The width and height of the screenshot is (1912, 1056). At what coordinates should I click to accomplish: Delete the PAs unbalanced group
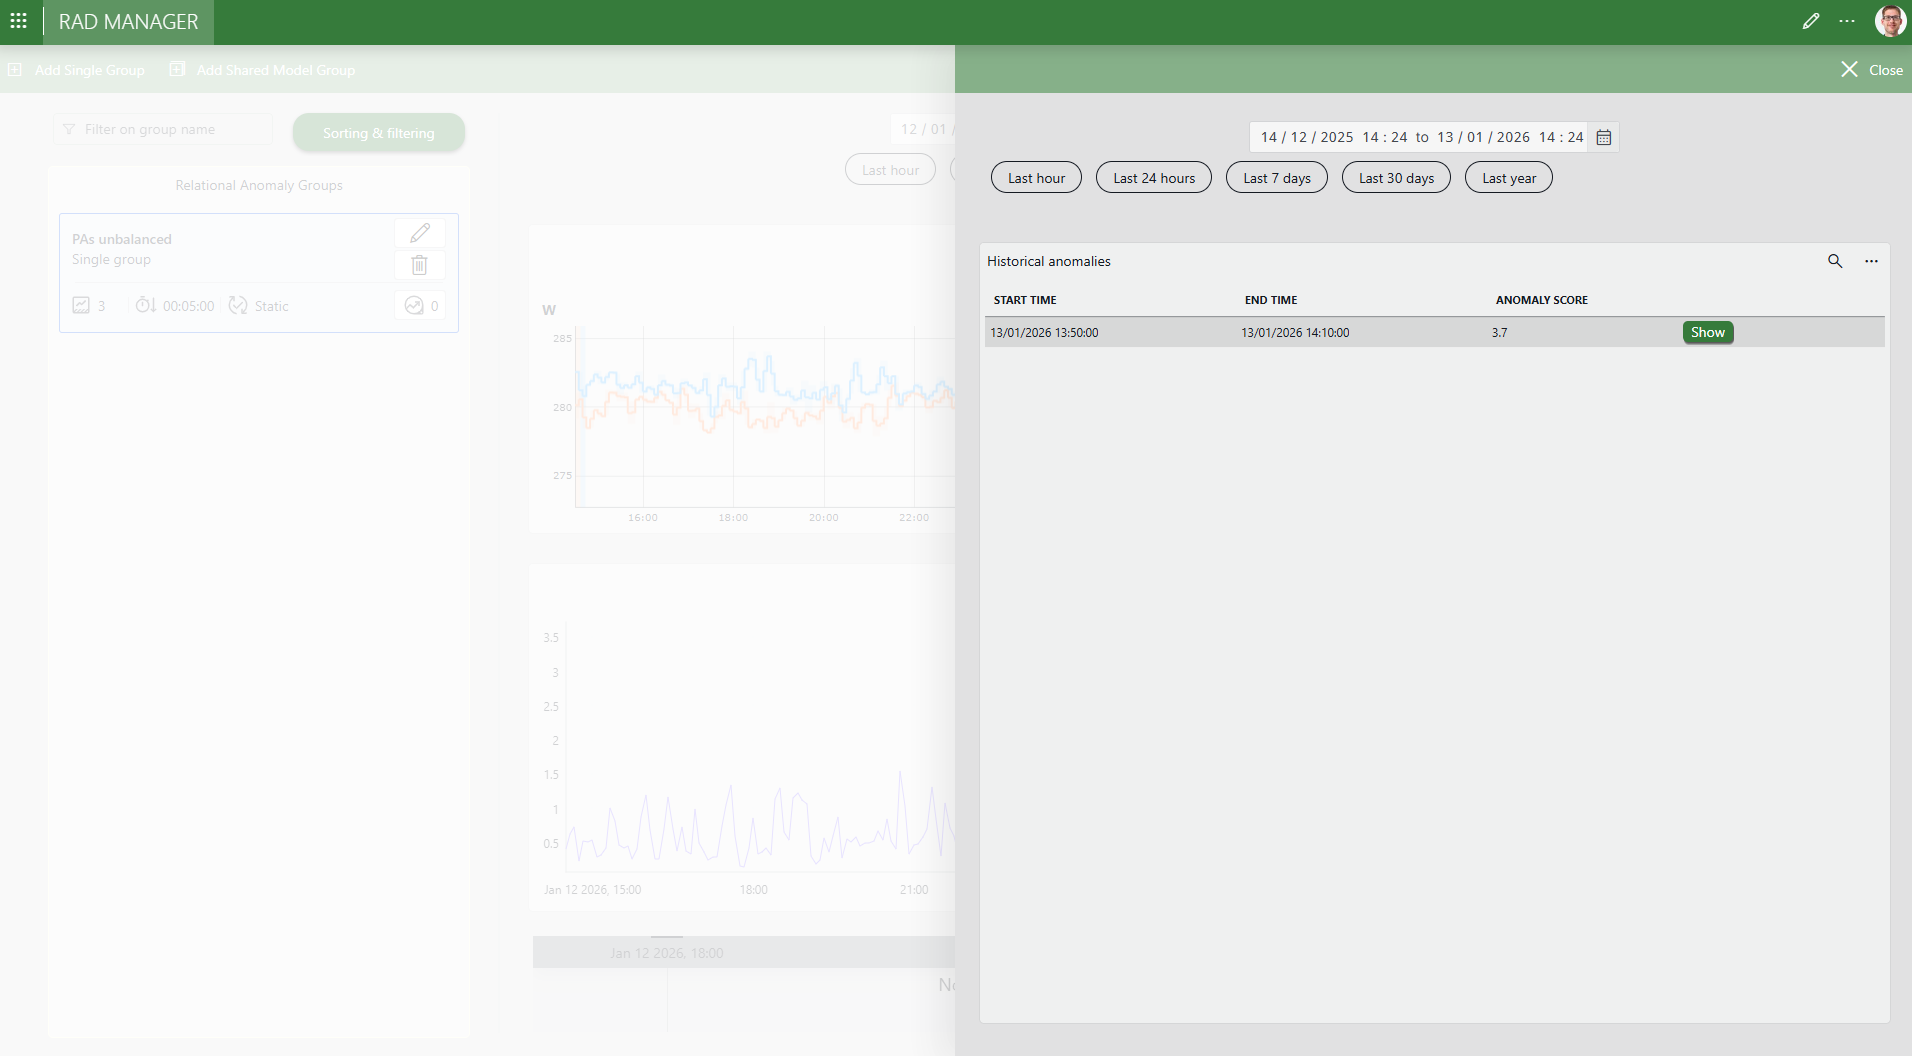pos(420,265)
